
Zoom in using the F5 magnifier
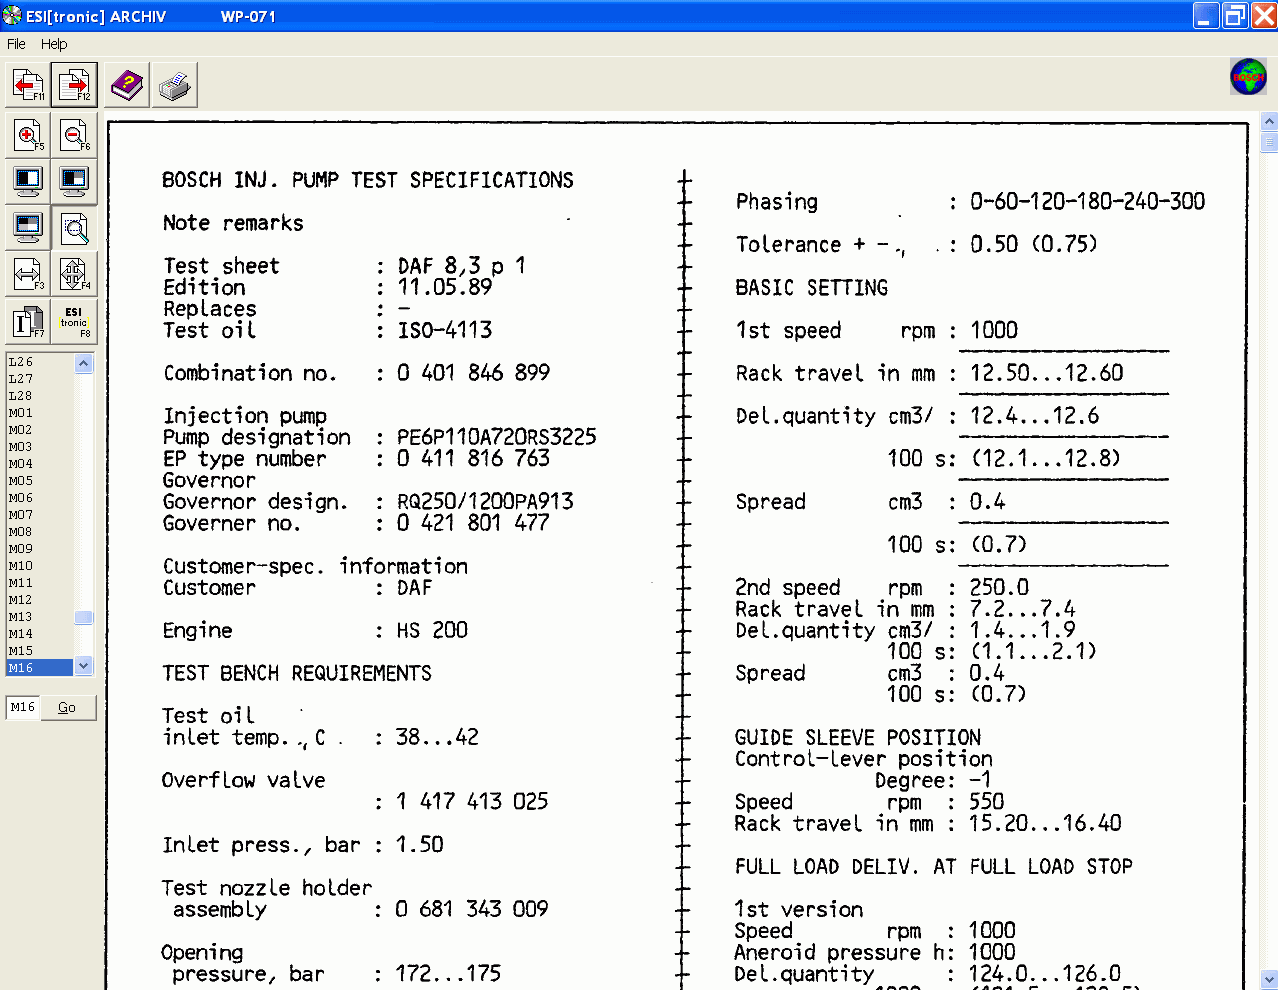coord(28,134)
